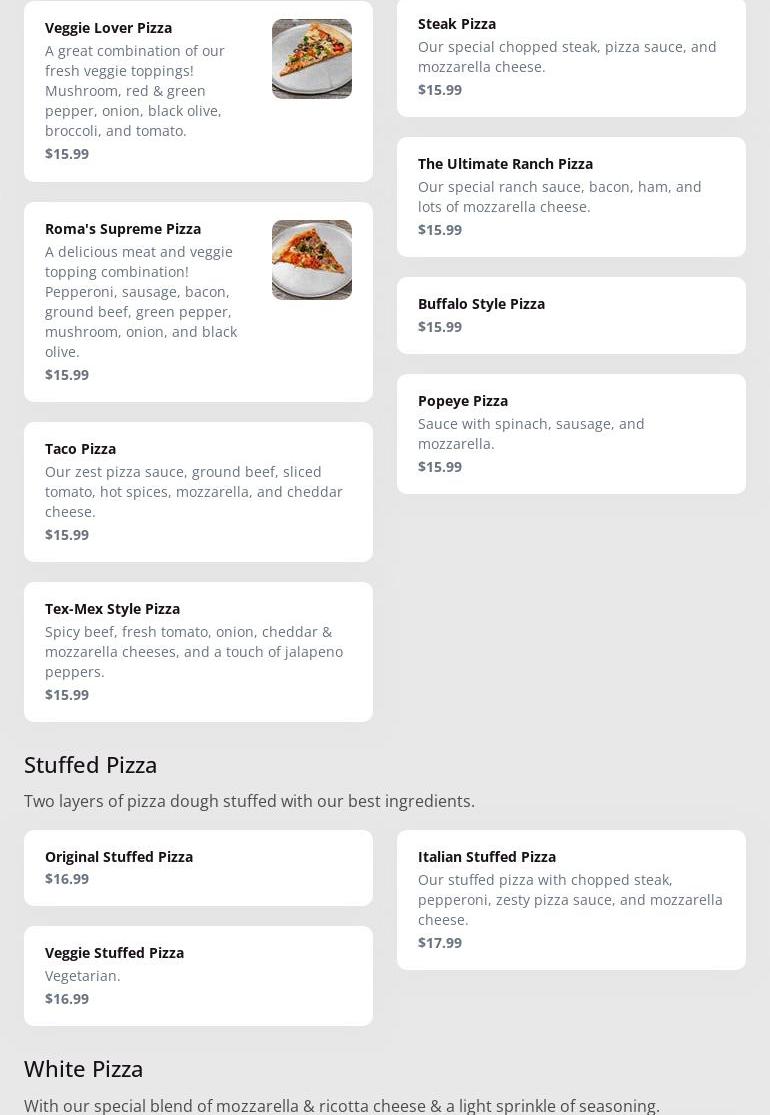770x1115 pixels.
Task: Click the Popeye Pizza description text
Action: [x=531, y=434]
